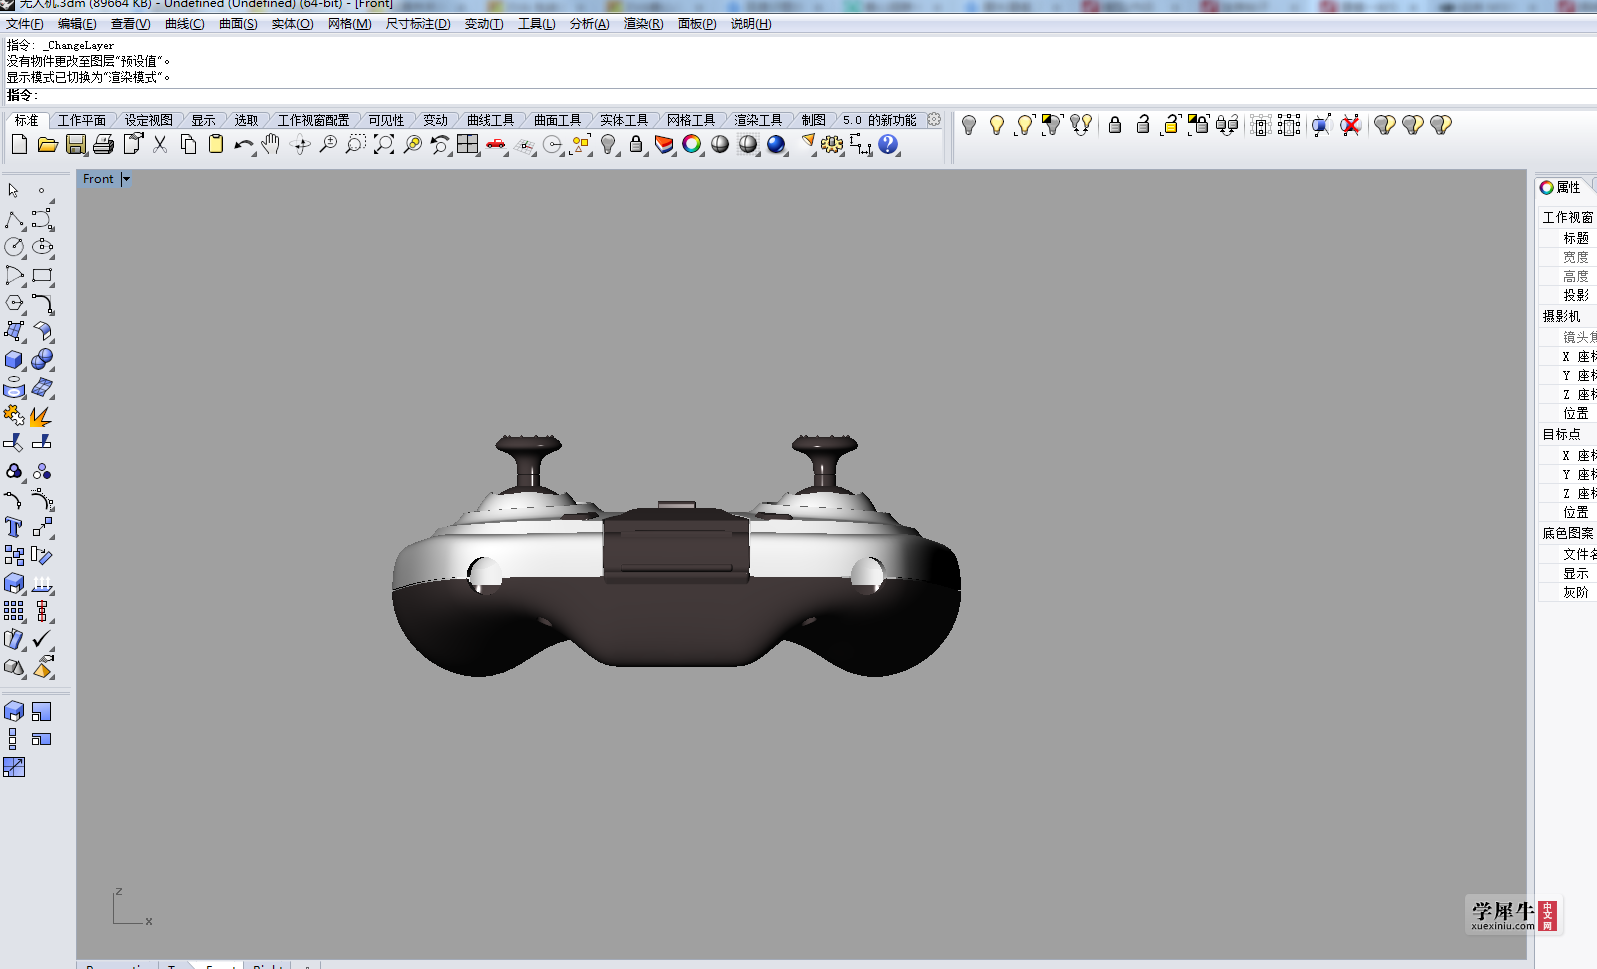
Task: Save the model with the floppy icon
Action: pos(75,145)
